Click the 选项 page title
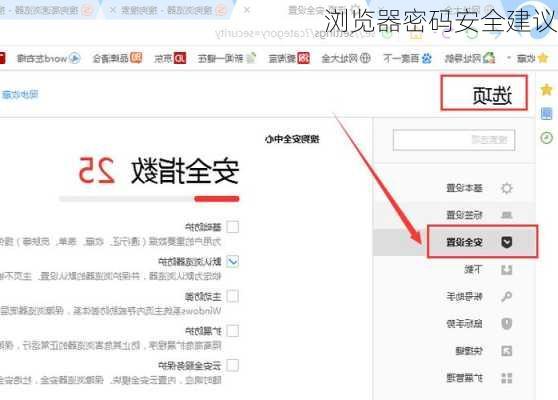This screenshot has height=400, width=558. pos(493,95)
